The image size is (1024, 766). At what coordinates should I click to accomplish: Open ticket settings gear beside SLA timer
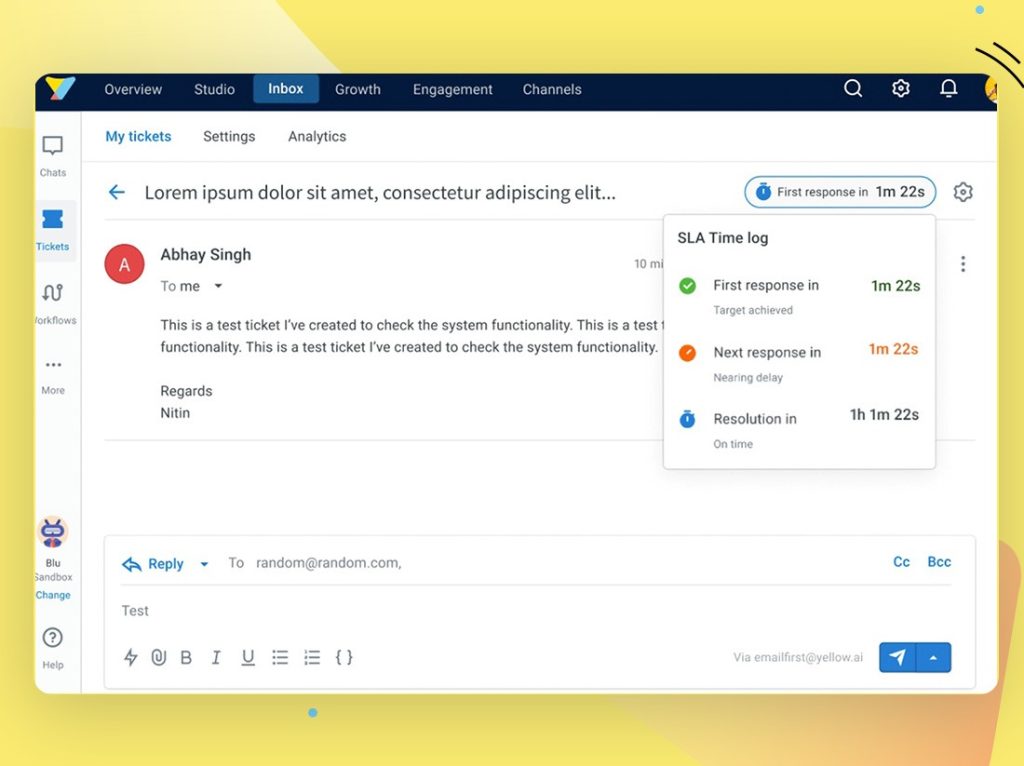(x=963, y=192)
